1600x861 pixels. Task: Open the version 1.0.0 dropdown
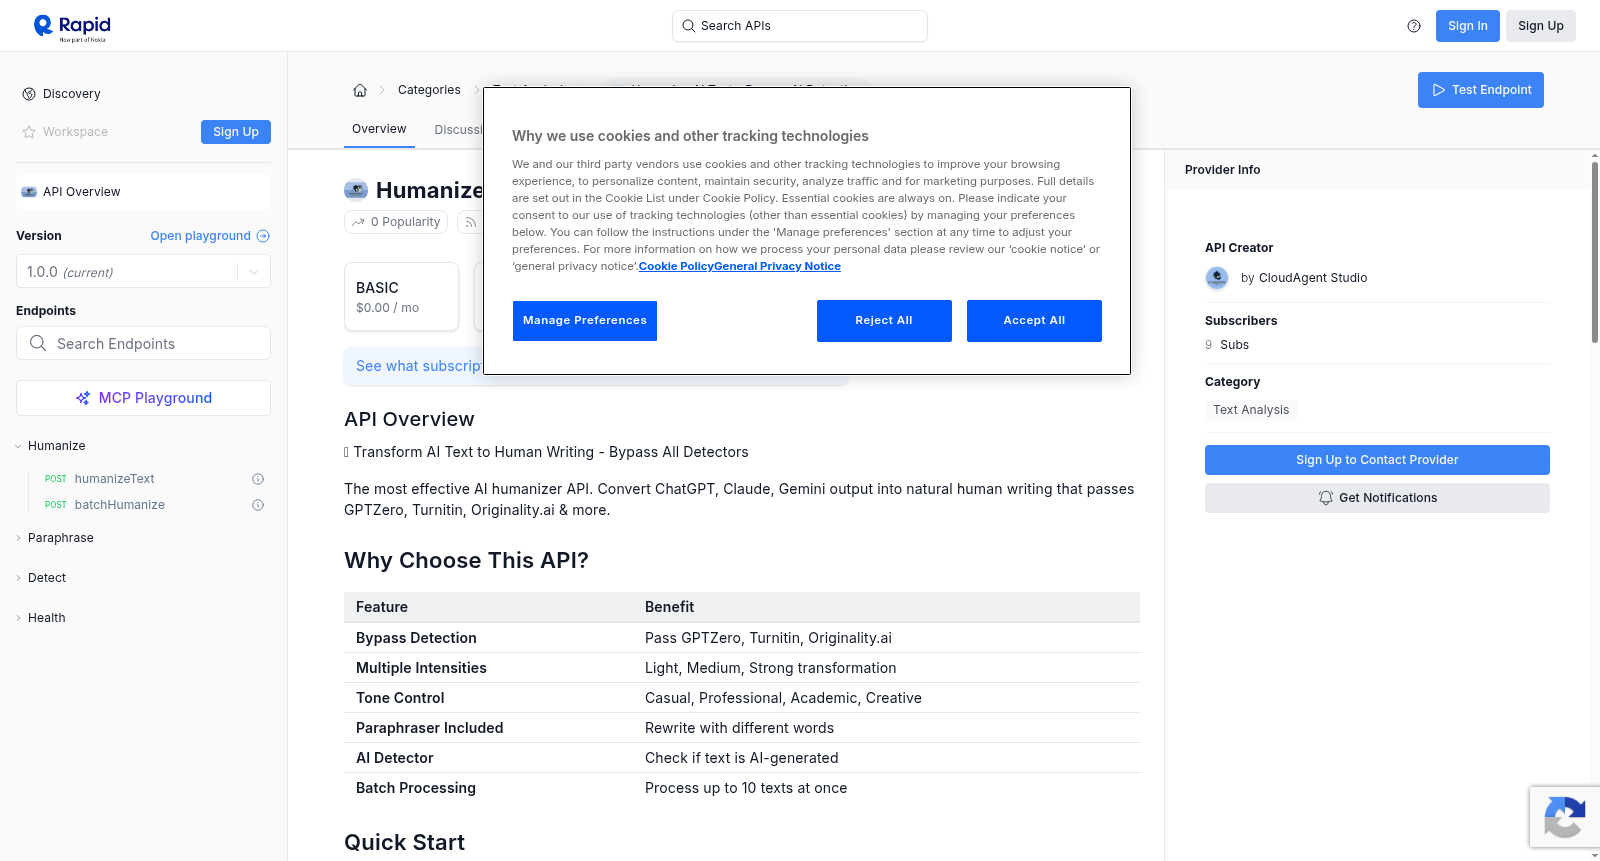click(x=143, y=272)
